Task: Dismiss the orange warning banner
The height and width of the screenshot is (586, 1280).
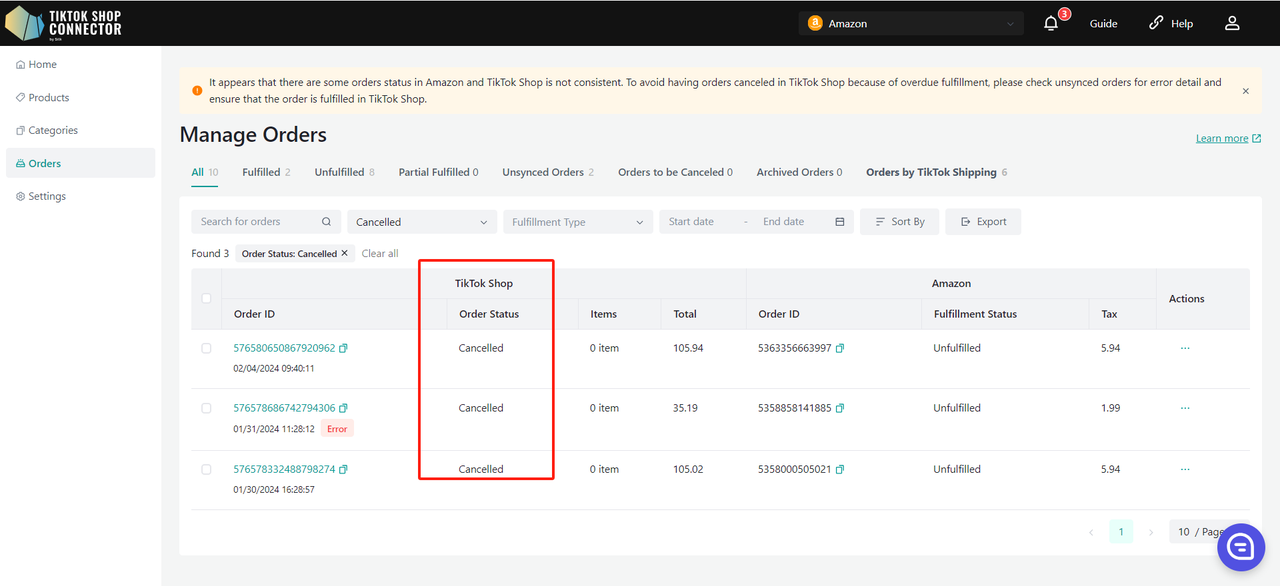Action: (x=1245, y=91)
